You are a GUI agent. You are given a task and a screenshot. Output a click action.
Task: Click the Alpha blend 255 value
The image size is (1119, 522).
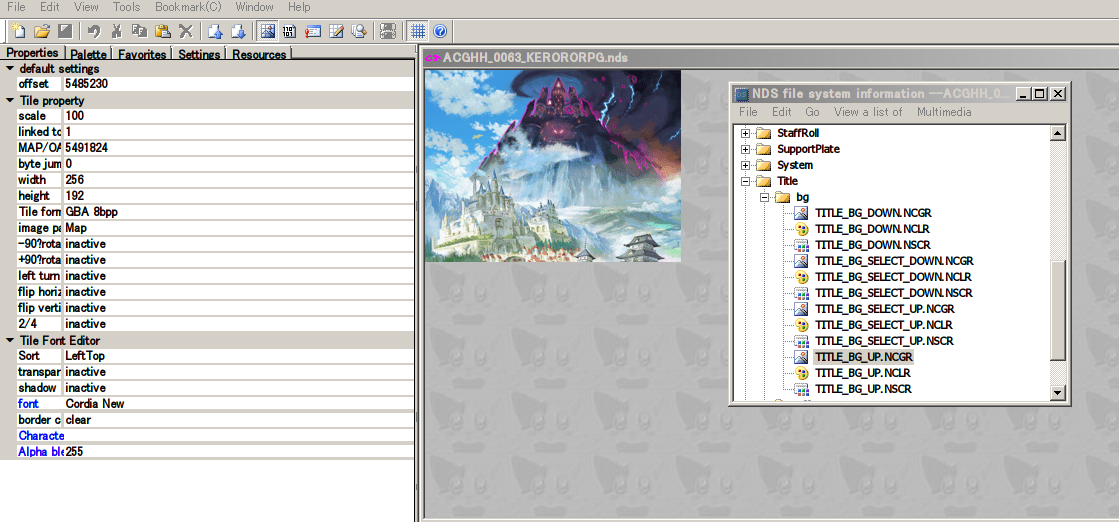pyautogui.click(x=238, y=452)
